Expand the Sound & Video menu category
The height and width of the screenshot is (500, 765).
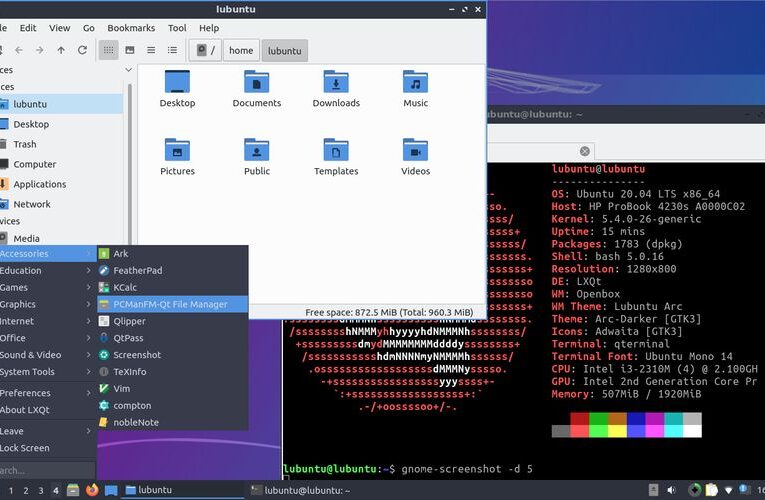(47, 355)
